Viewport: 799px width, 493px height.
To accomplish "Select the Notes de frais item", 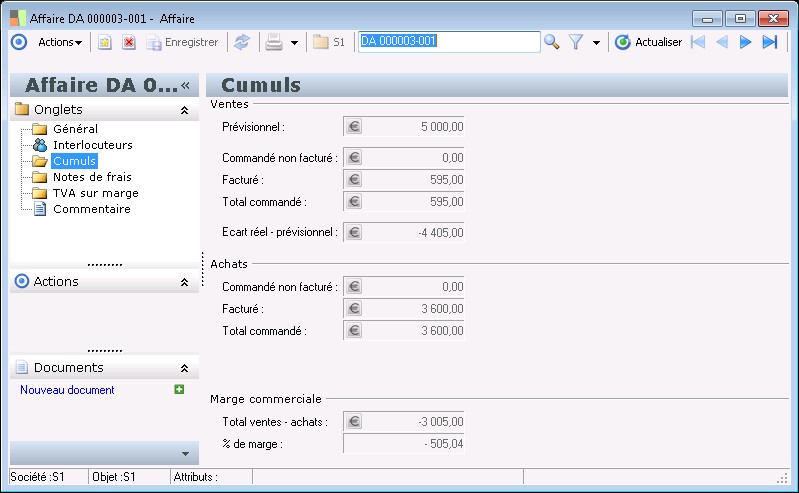I will [x=92, y=177].
